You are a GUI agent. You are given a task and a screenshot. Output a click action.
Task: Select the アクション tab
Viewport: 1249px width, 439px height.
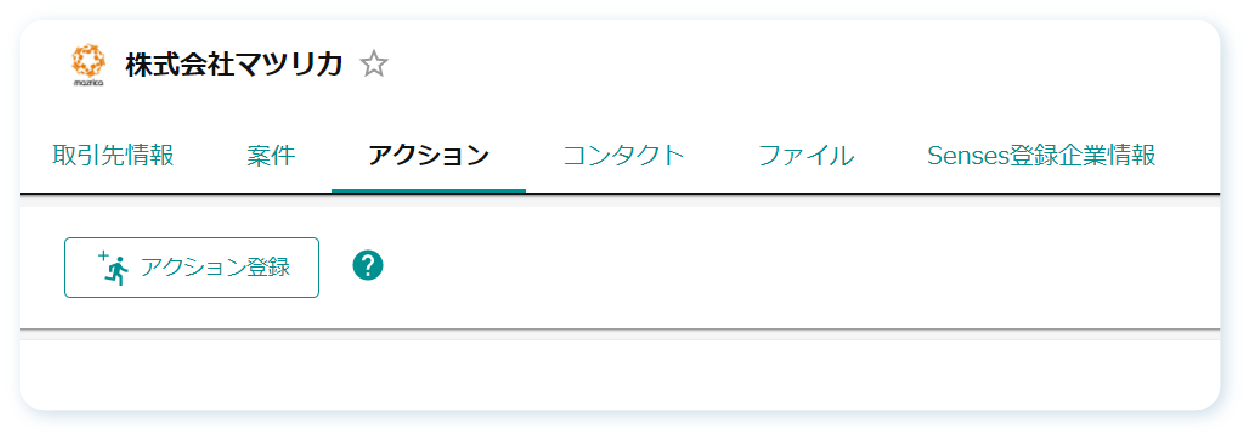coord(428,156)
